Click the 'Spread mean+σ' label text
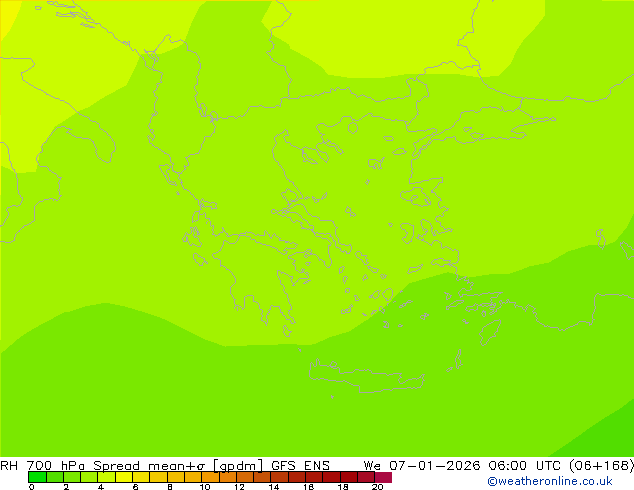 (149, 466)
